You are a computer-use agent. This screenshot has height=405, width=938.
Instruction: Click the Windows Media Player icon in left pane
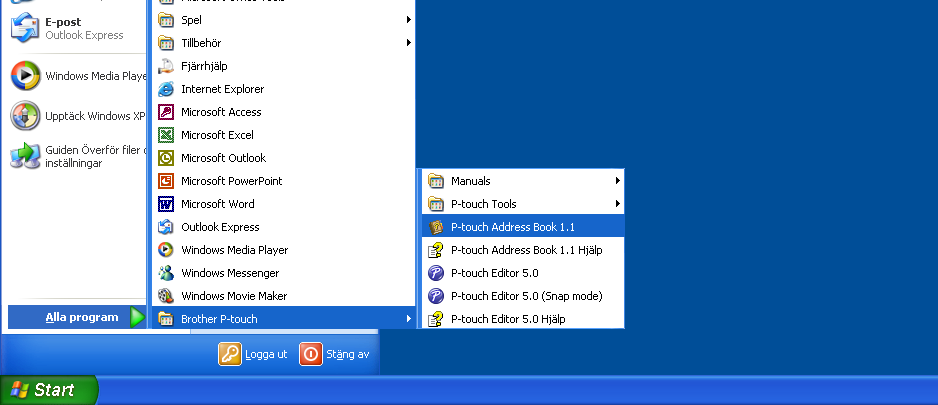[25, 76]
